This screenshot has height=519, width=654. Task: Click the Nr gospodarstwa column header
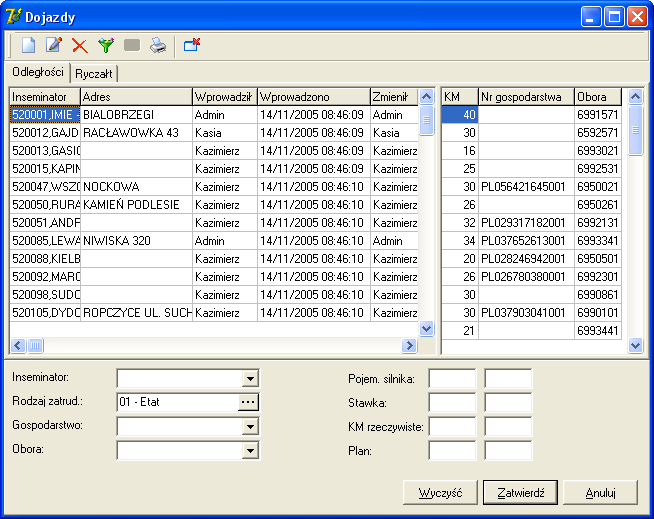(526, 97)
